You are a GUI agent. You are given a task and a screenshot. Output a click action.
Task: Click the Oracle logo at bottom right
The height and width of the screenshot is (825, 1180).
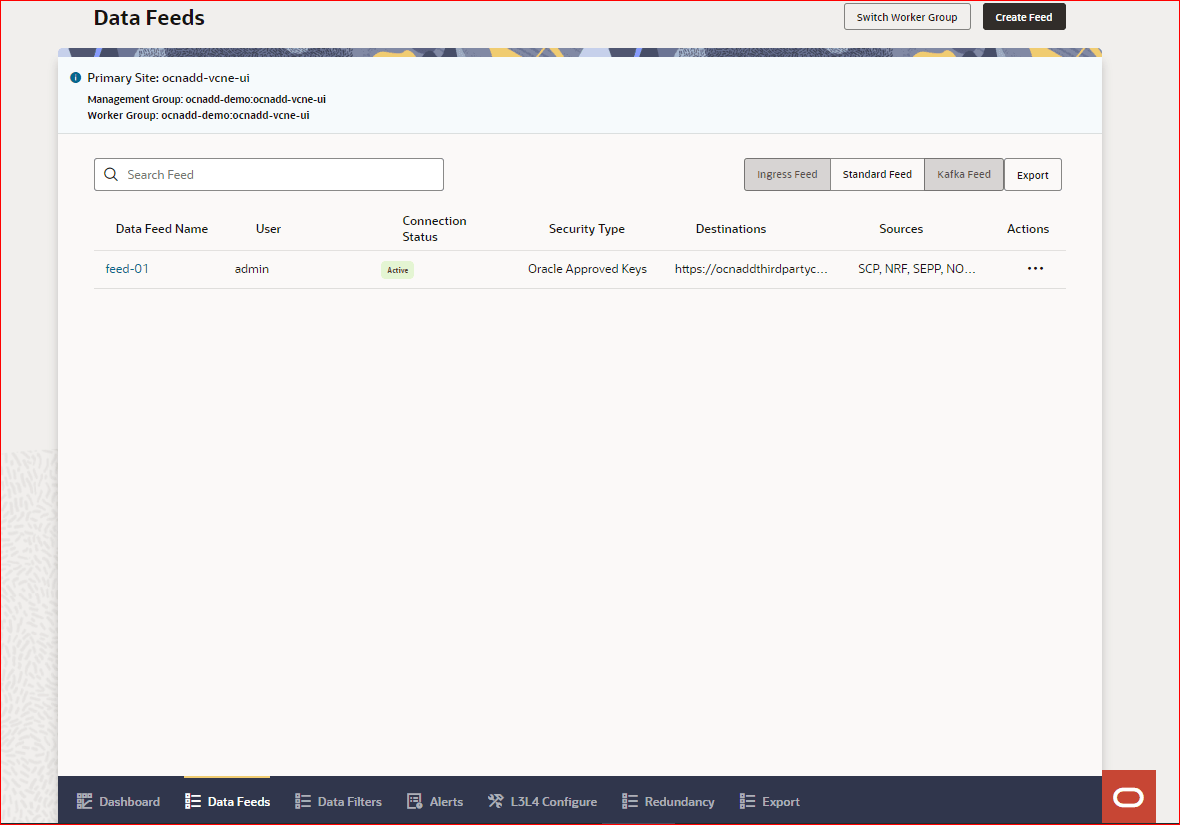click(x=1128, y=796)
